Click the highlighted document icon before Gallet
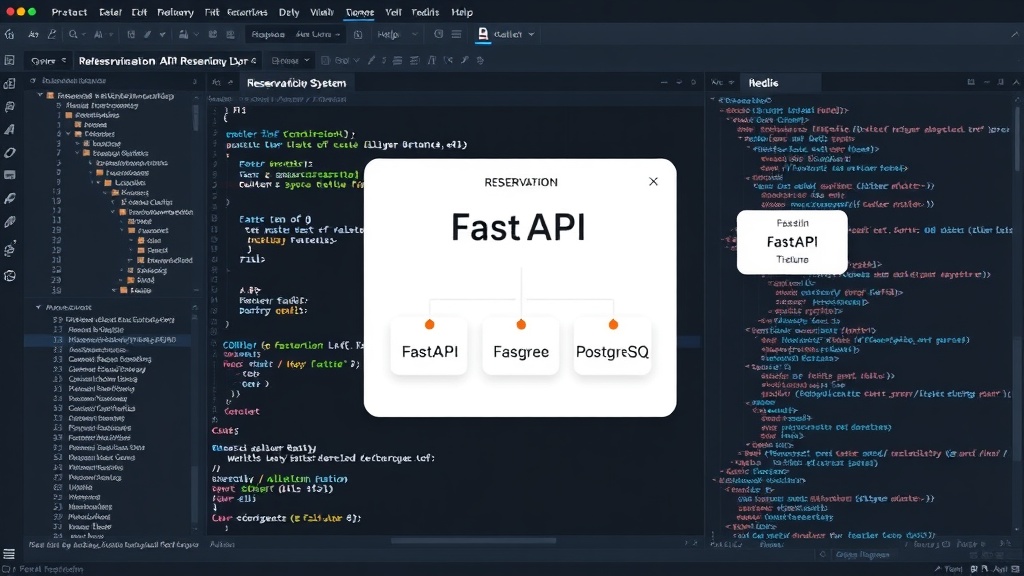Image resolution: width=1024 pixels, height=576 pixels. (x=483, y=34)
